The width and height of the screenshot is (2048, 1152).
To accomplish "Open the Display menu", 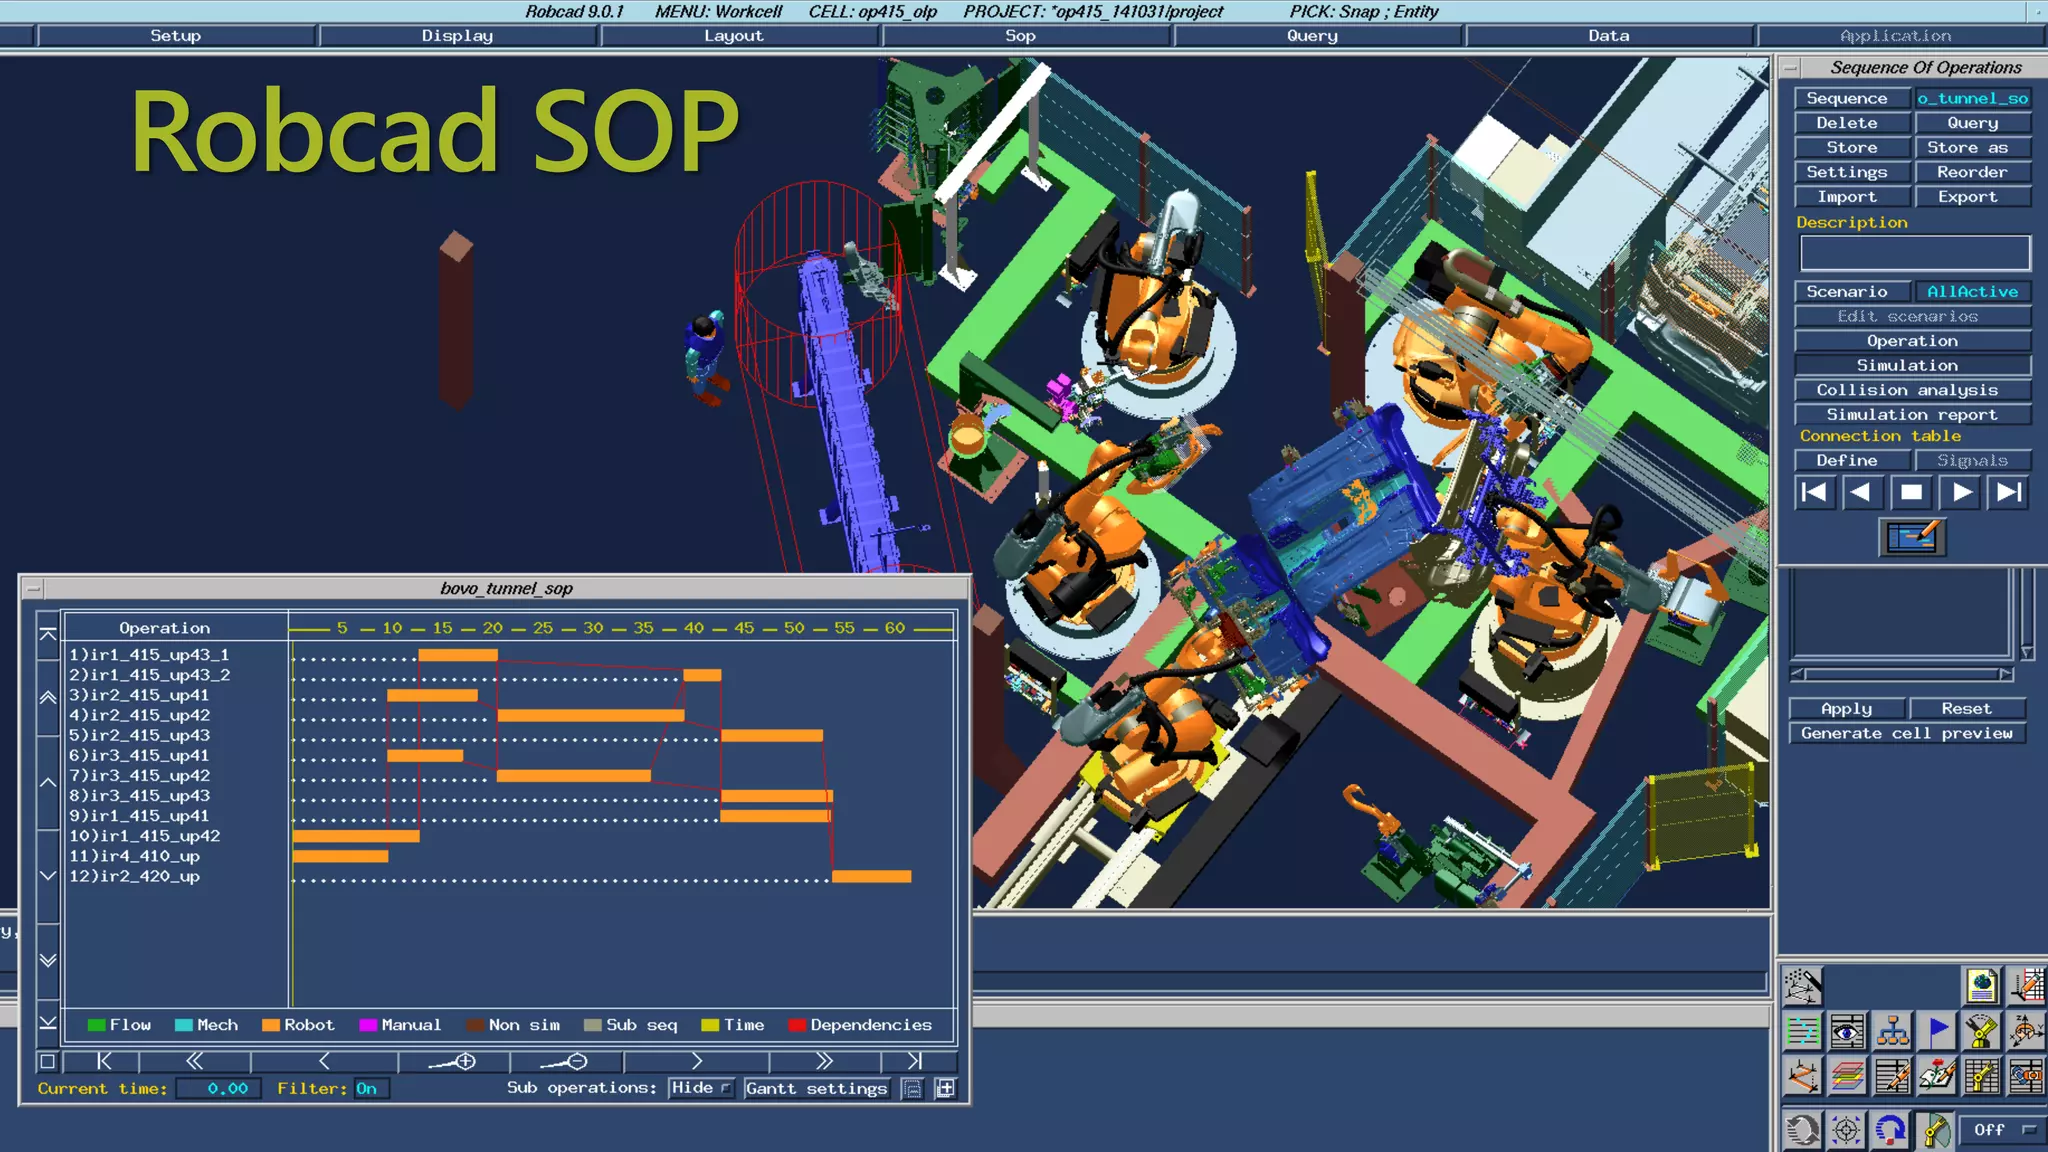I will 457,35.
